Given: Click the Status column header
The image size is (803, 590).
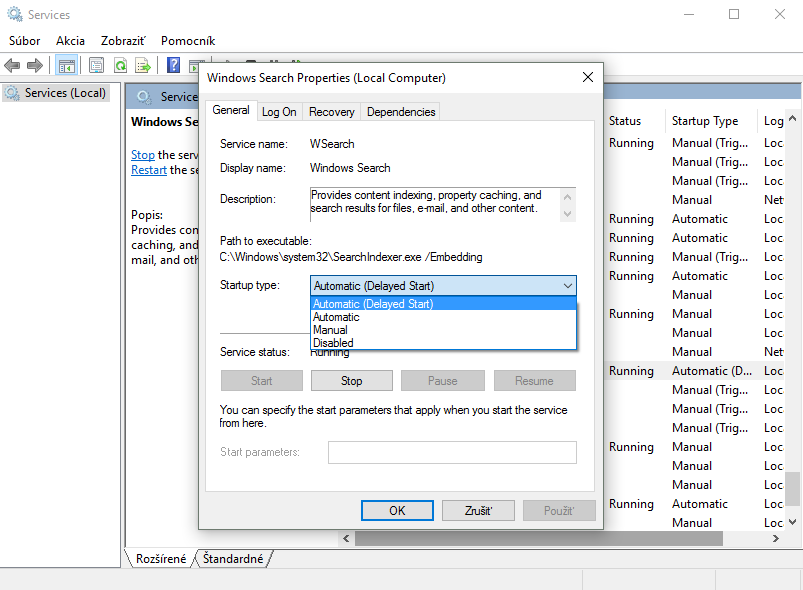Looking at the screenshot, I should (x=634, y=121).
